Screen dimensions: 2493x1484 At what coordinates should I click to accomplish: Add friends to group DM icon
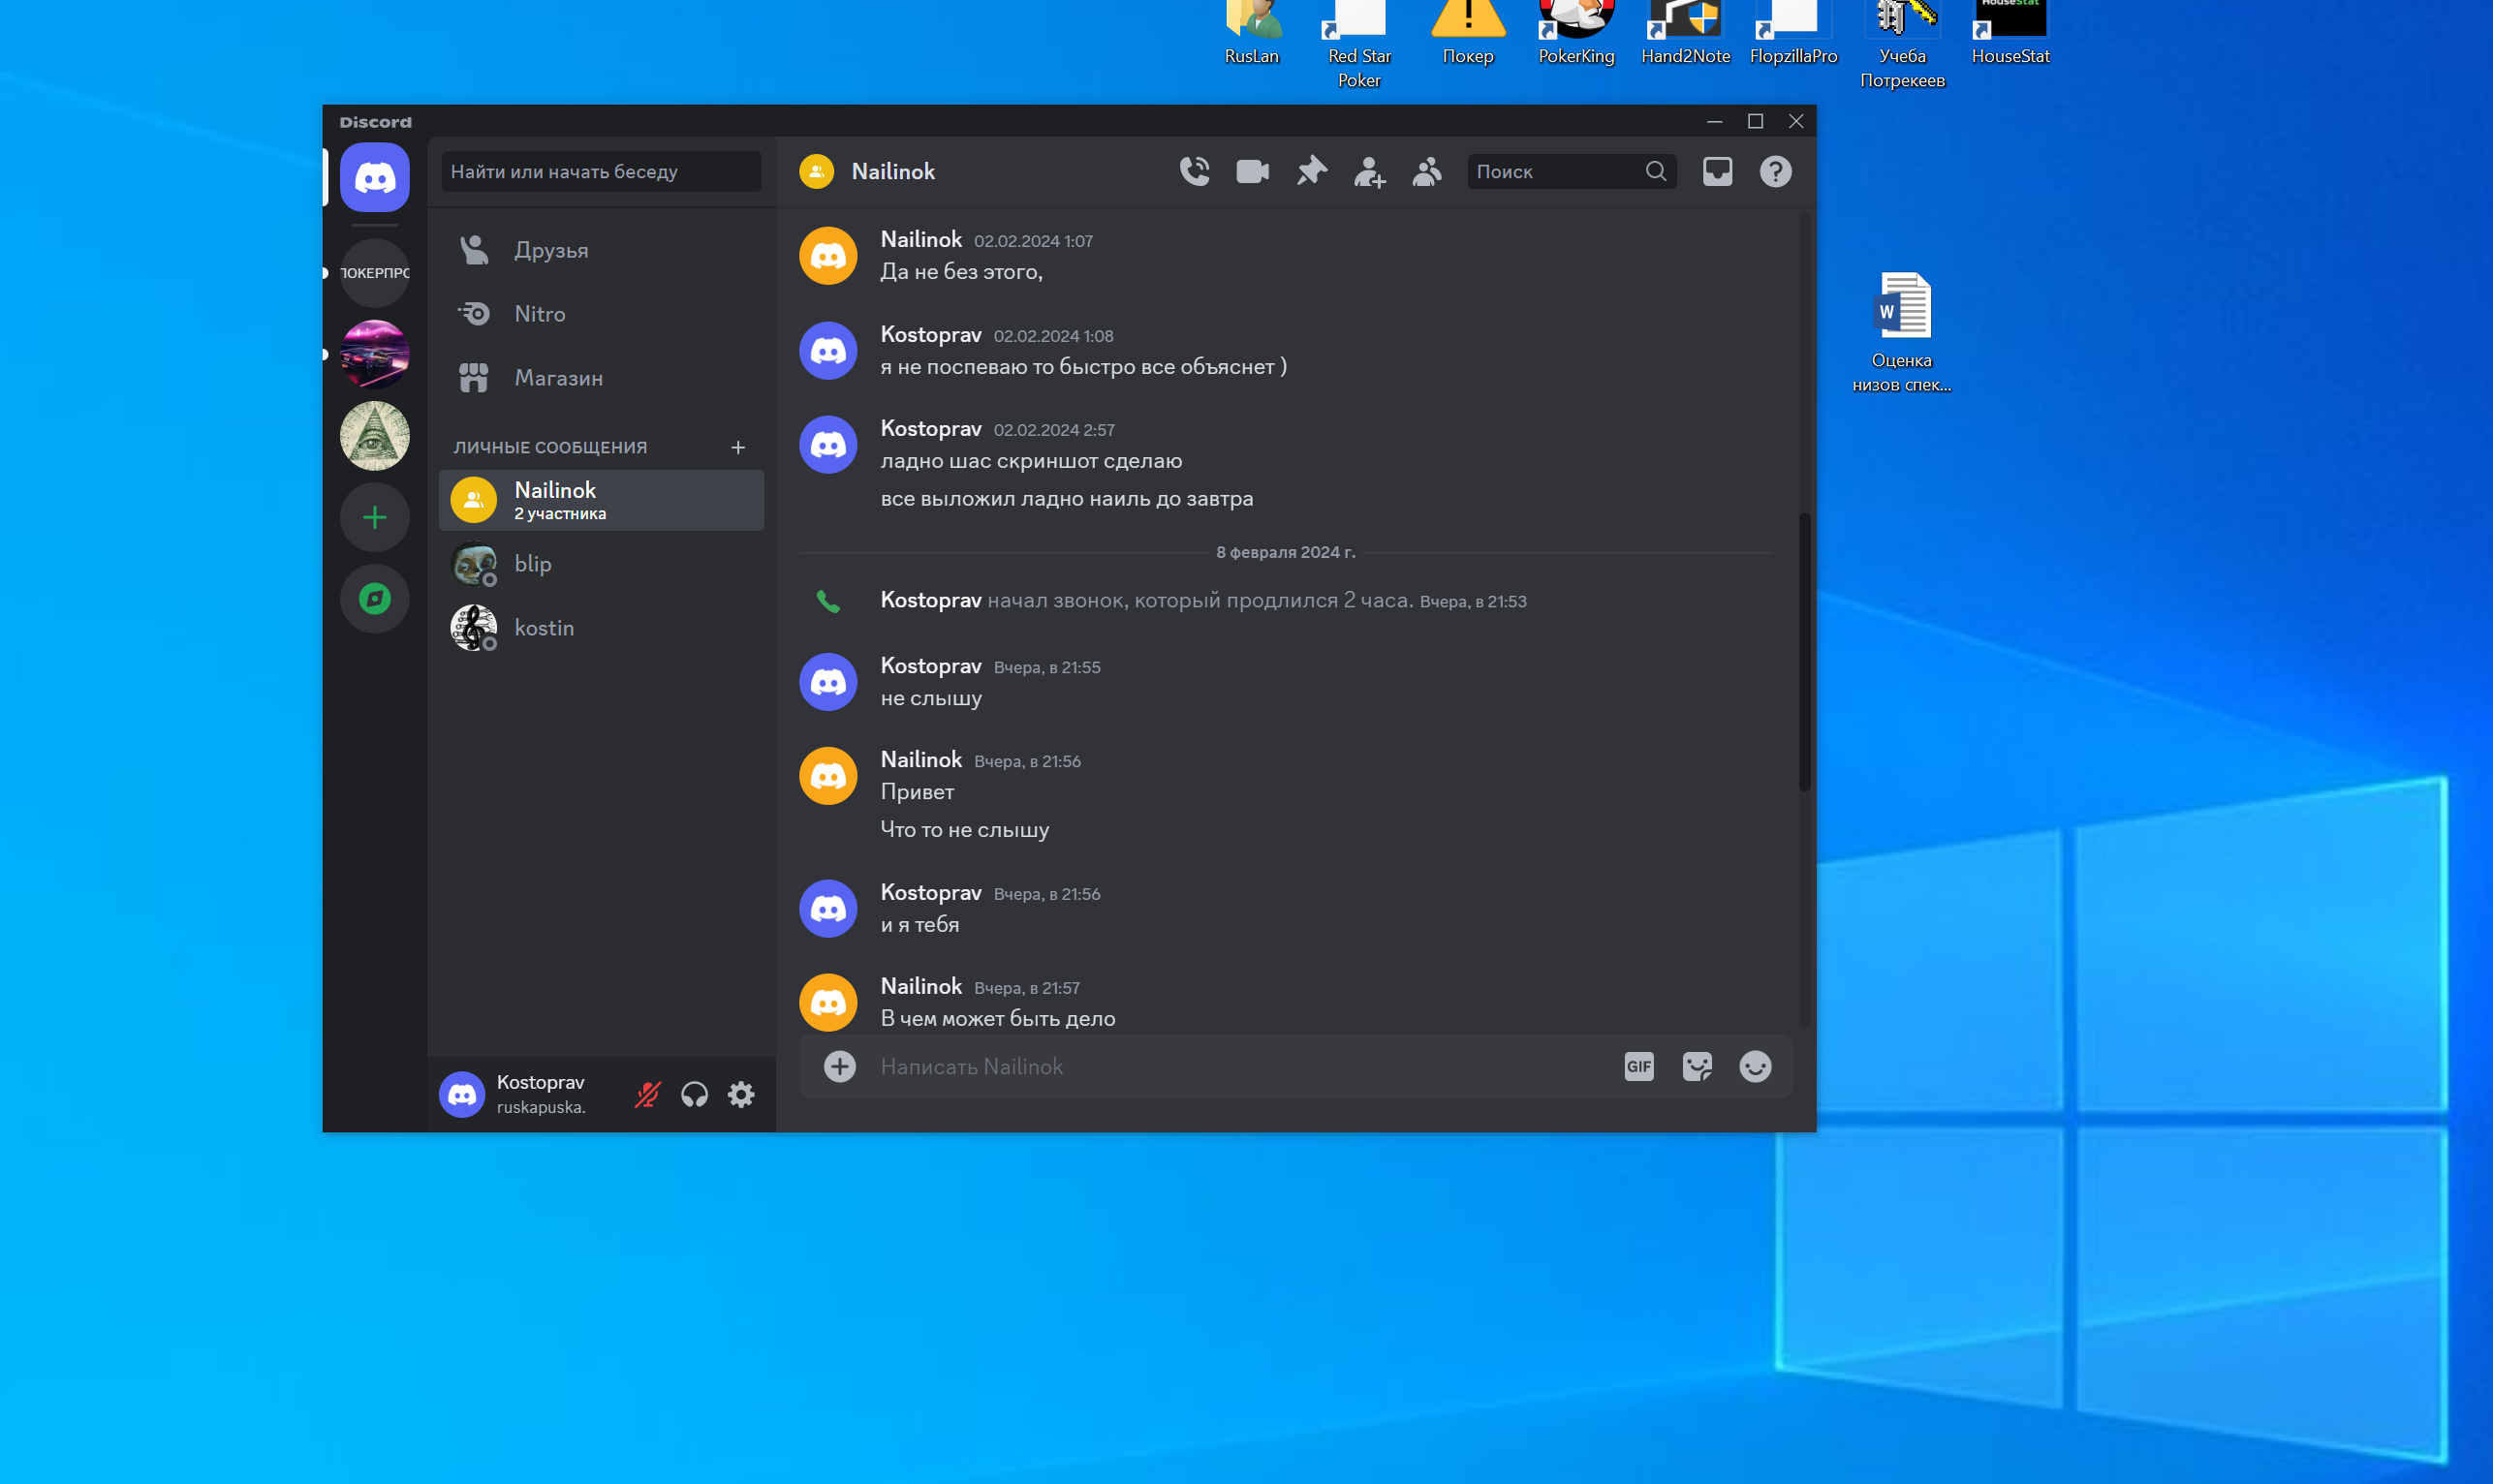click(x=1369, y=172)
